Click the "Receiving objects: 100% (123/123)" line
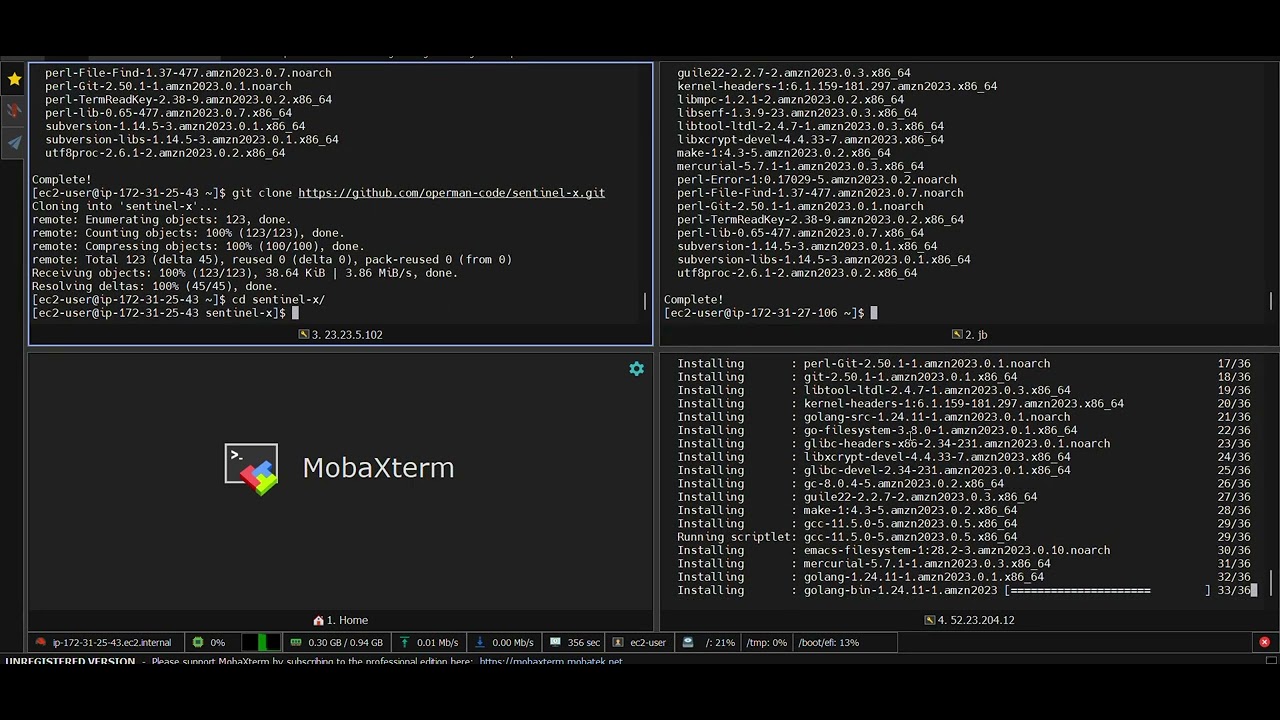The width and height of the screenshot is (1280, 720). coord(245,273)
